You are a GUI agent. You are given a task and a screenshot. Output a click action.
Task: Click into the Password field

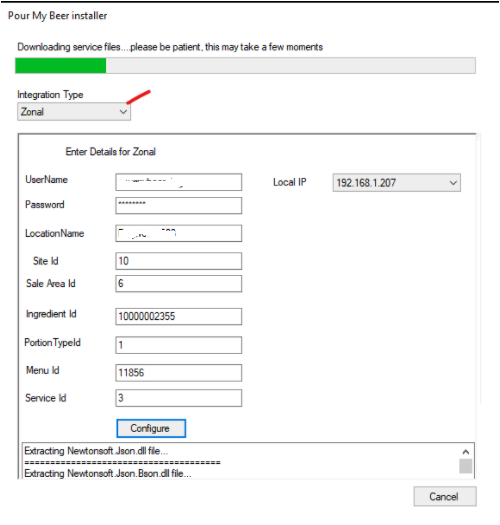[x=178, y=205]
